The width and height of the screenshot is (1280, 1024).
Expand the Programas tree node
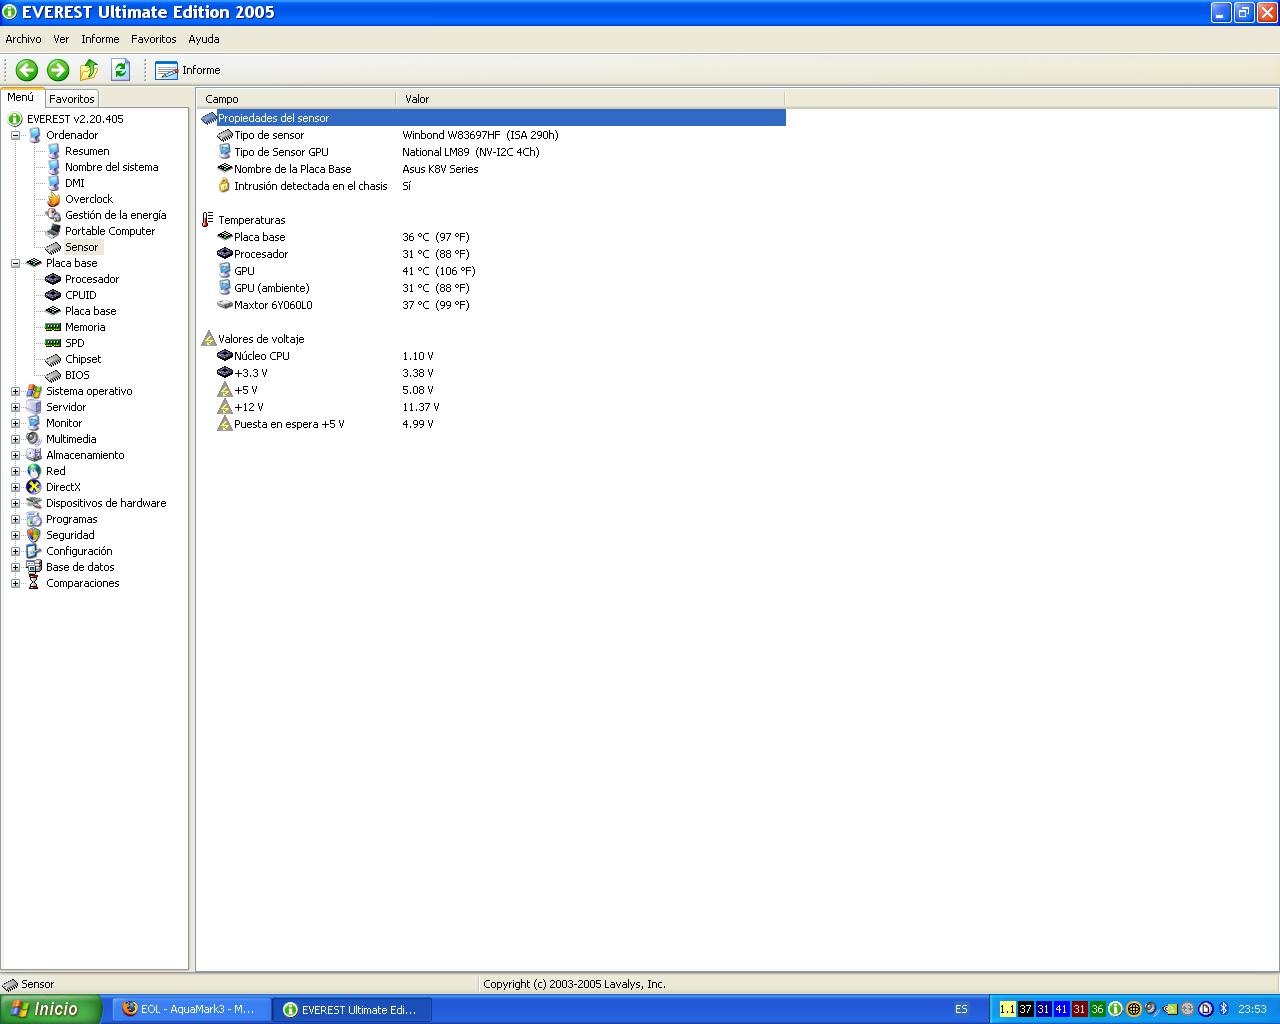click(x=15, y=519)
